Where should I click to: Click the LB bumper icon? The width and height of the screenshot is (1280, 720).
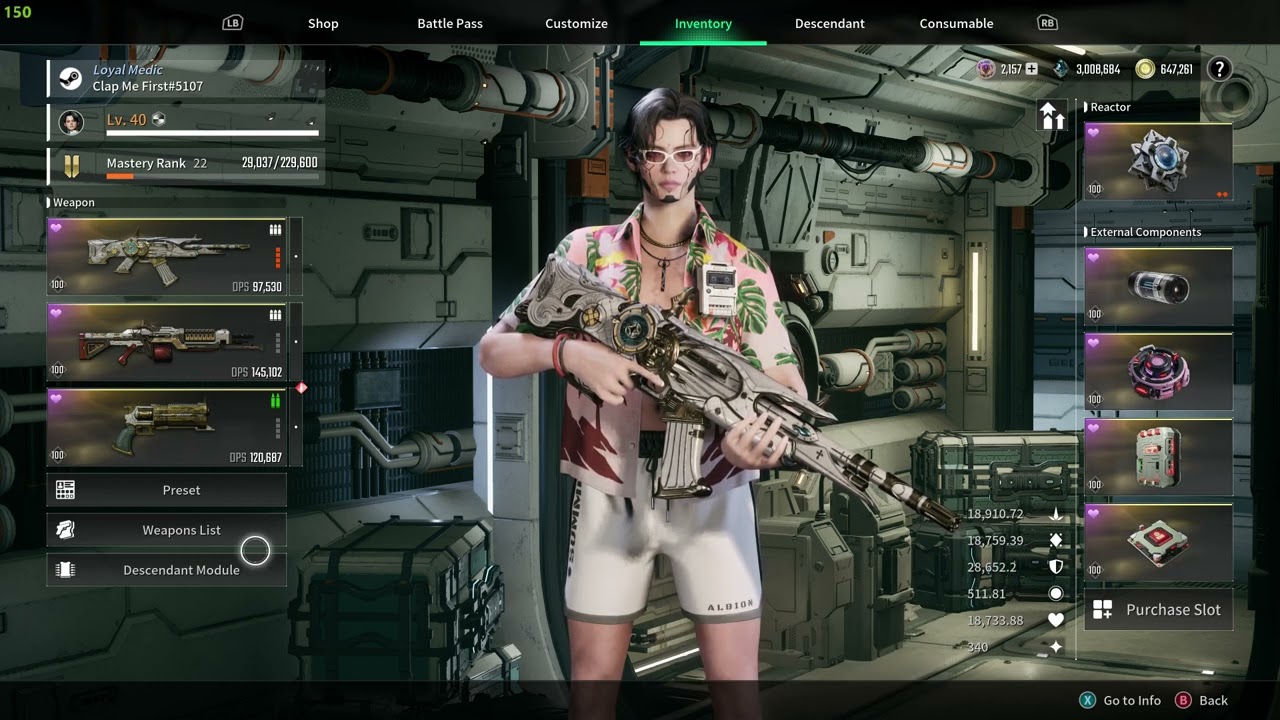click(x=232, y=23)
